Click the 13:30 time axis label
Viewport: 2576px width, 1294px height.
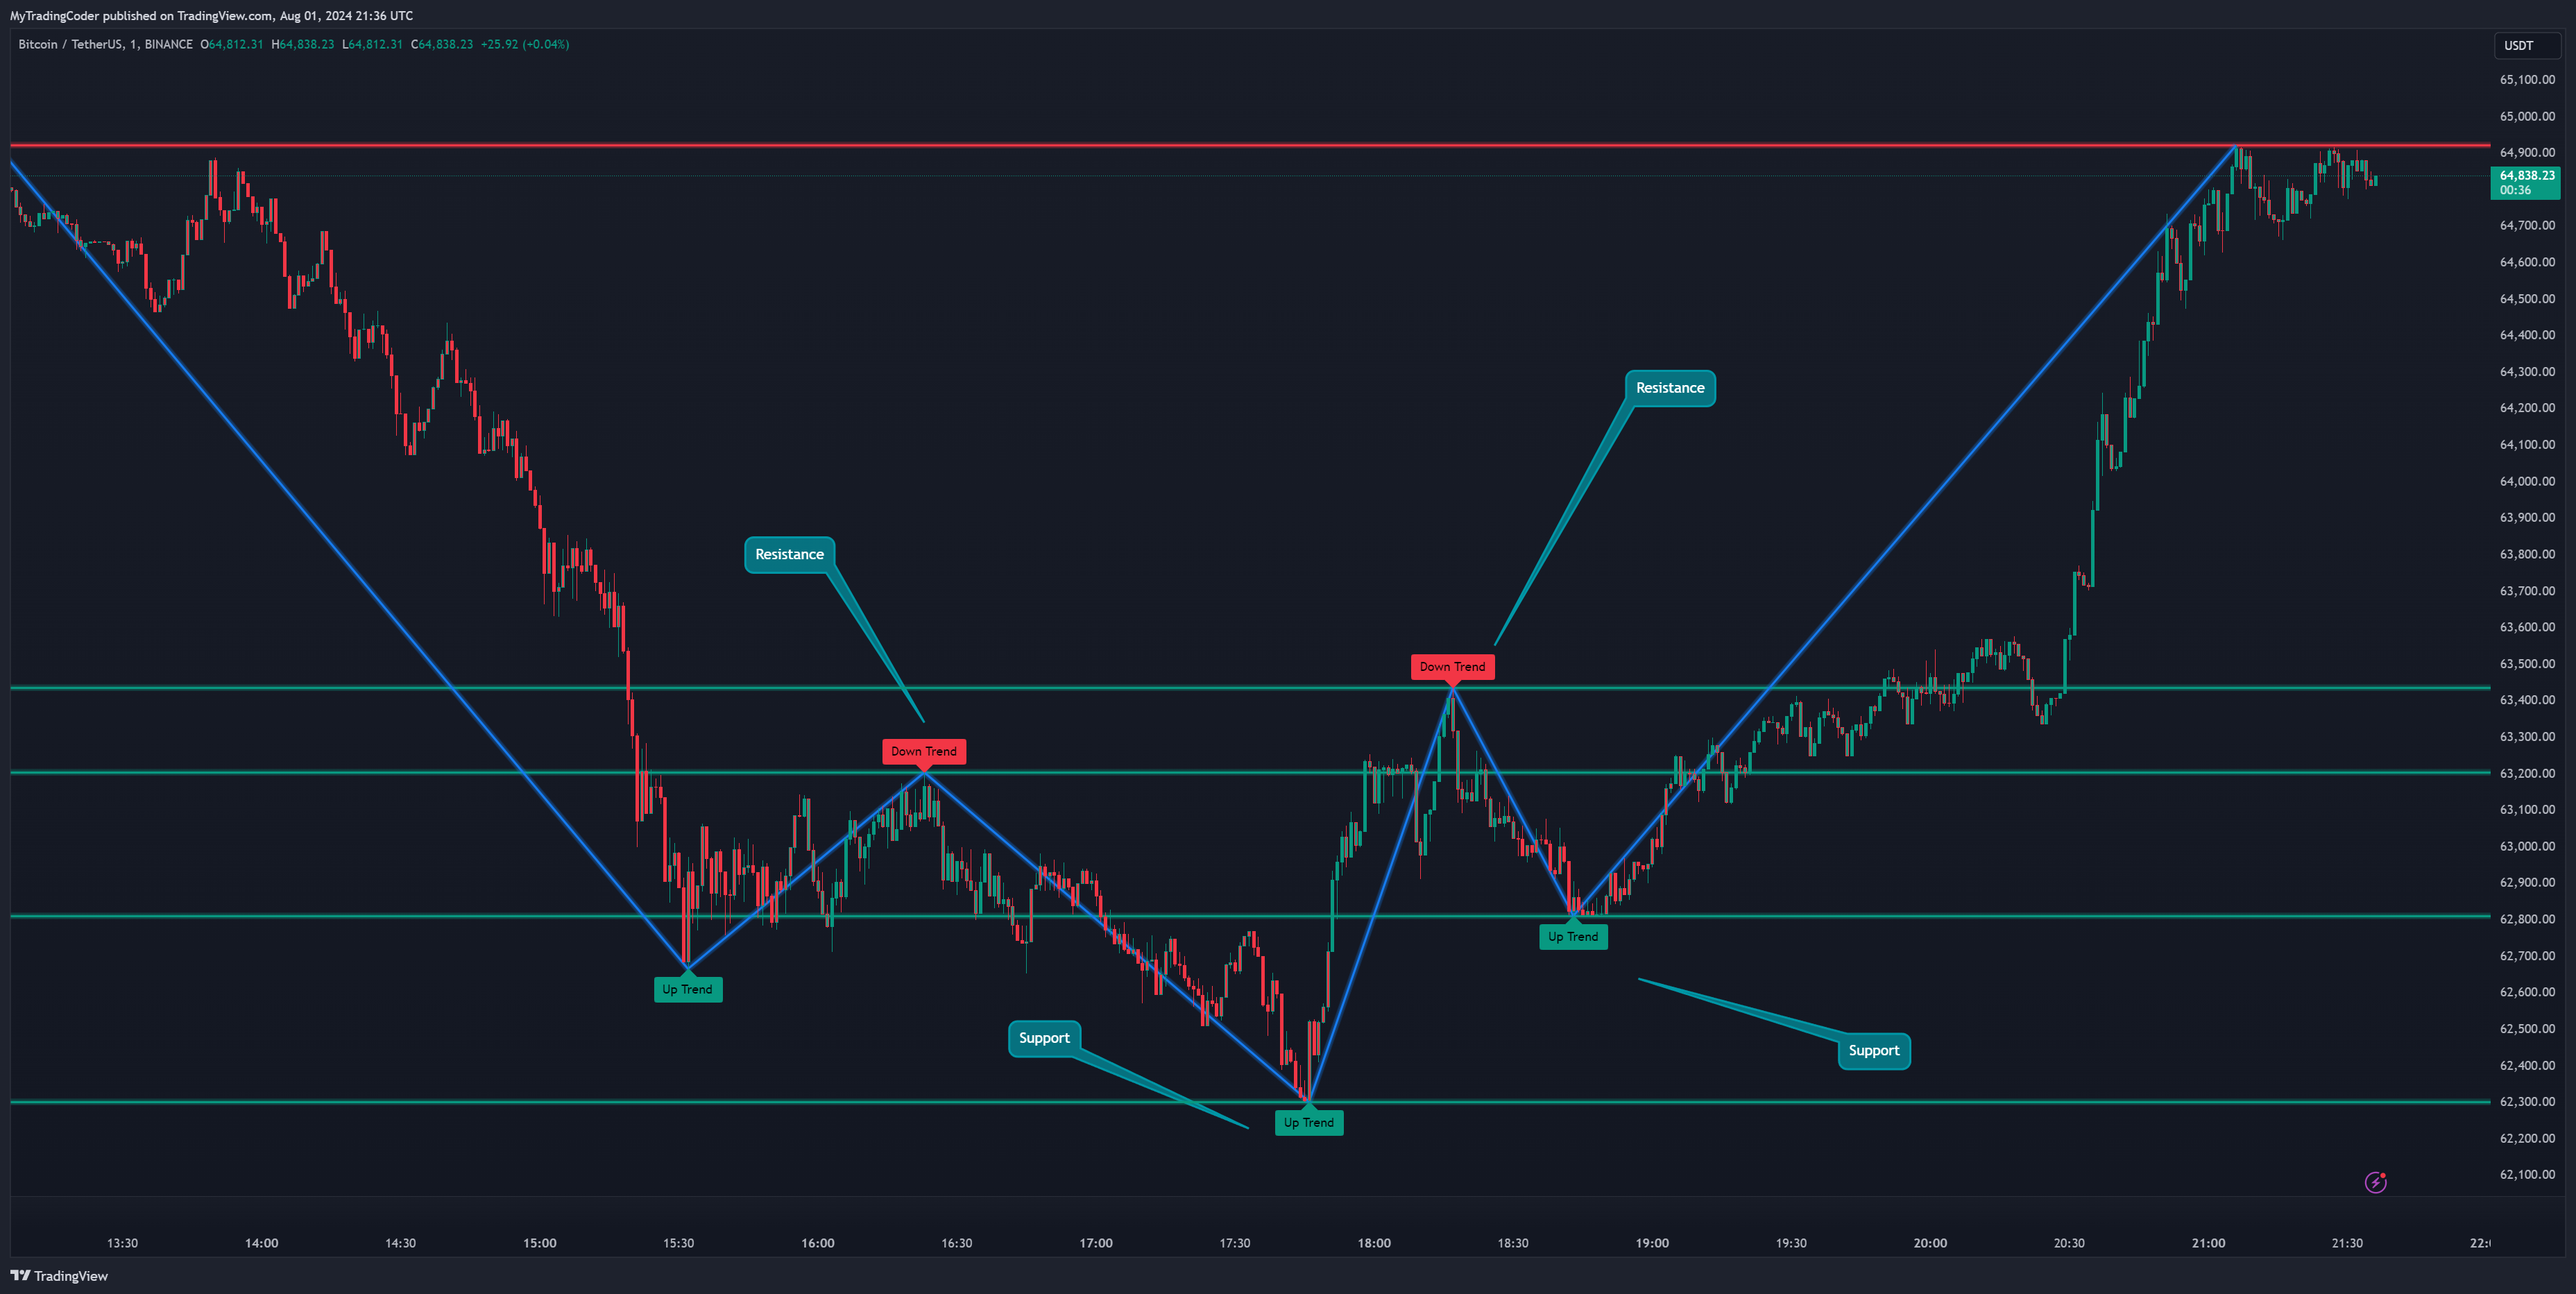click(x=122, y=1243)
